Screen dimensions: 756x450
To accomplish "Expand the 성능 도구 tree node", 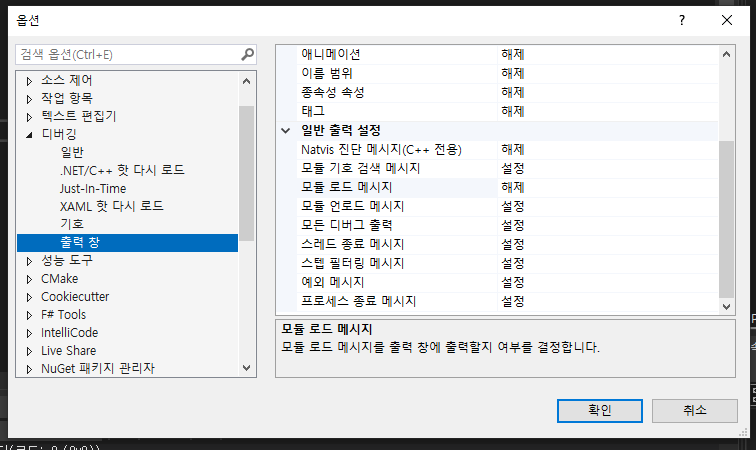I will [x=29, y=261].
